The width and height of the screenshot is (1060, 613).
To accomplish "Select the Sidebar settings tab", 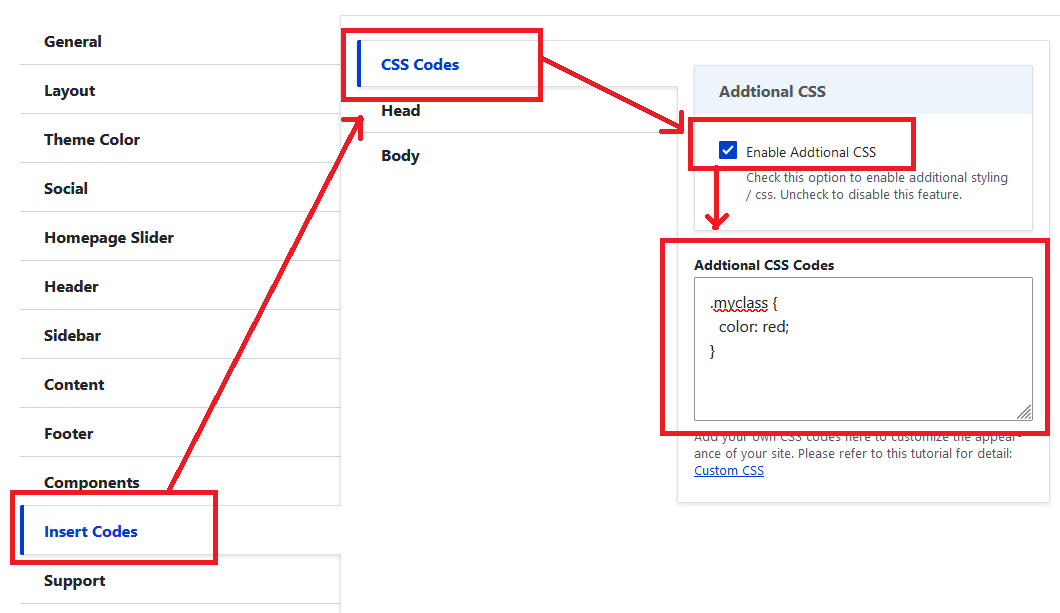I will pos(72,336).
